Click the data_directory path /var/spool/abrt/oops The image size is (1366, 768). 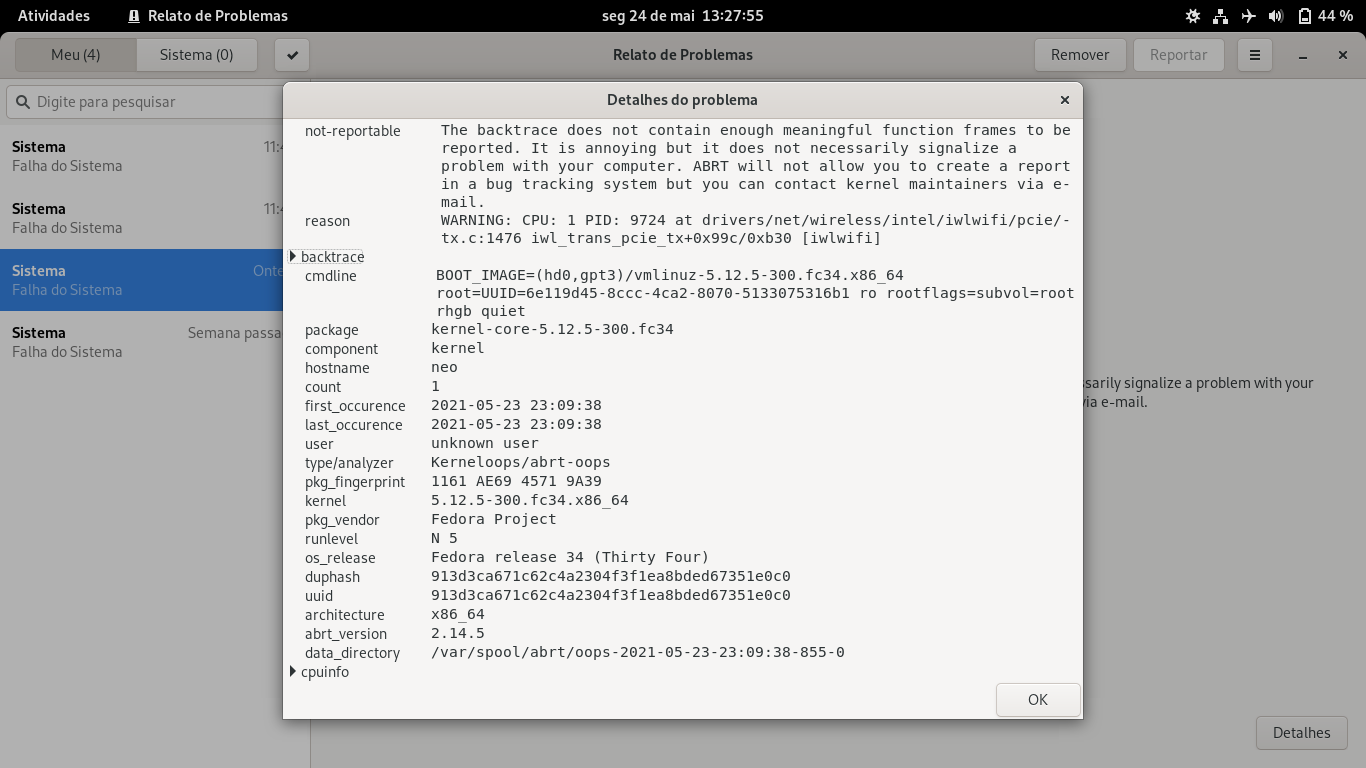click(x=638, y=652)
